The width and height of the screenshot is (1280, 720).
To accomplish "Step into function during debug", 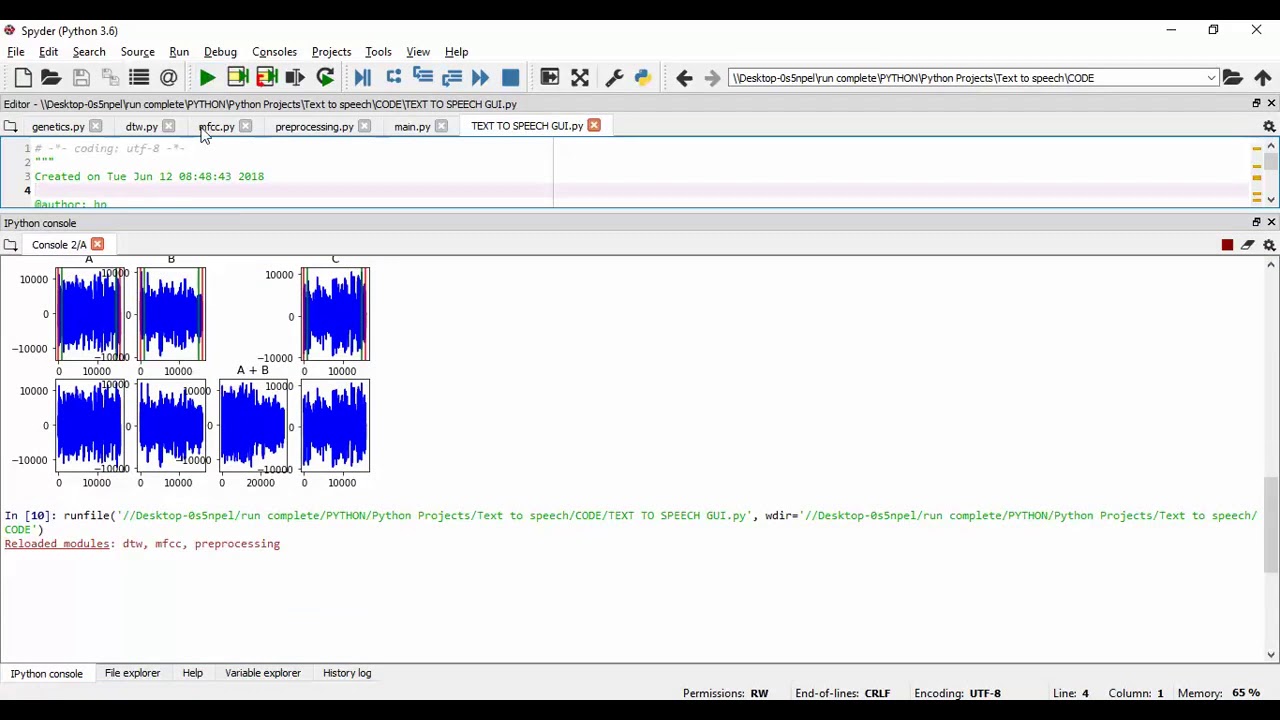I will (x=422, y=78).
